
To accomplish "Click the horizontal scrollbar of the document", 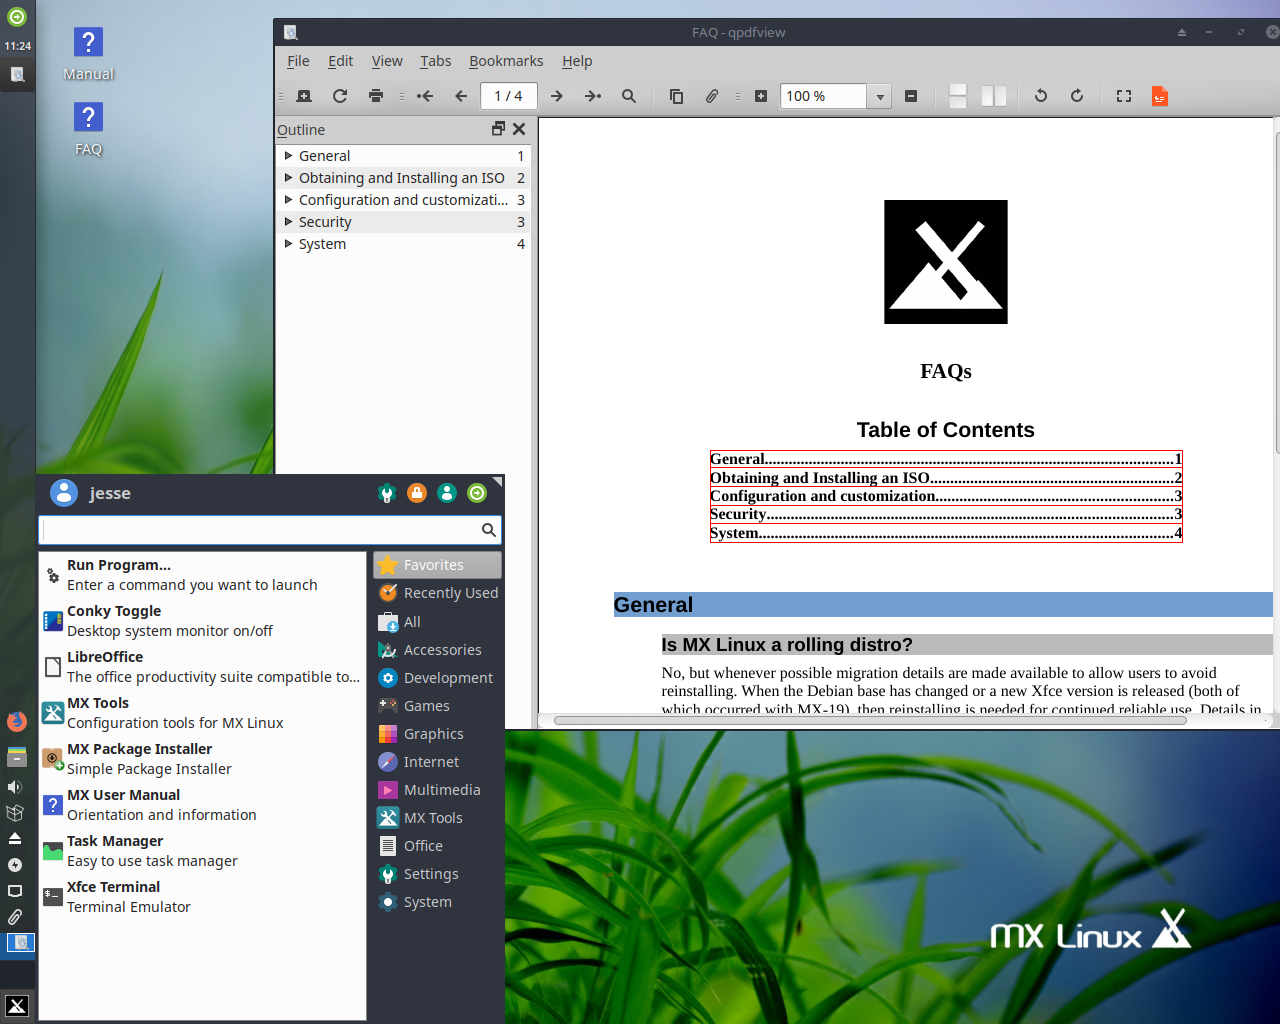I will click(x=870, y=720).
